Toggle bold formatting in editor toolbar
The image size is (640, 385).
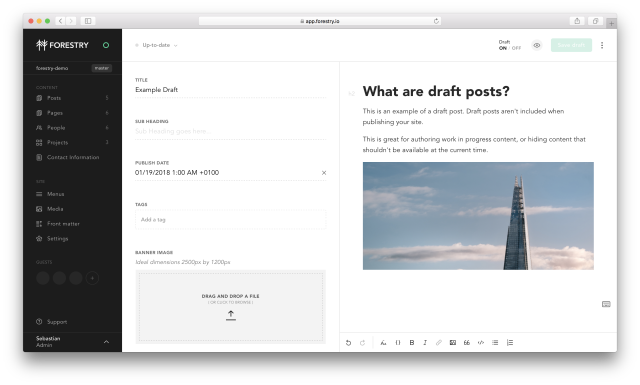point(412,343)
